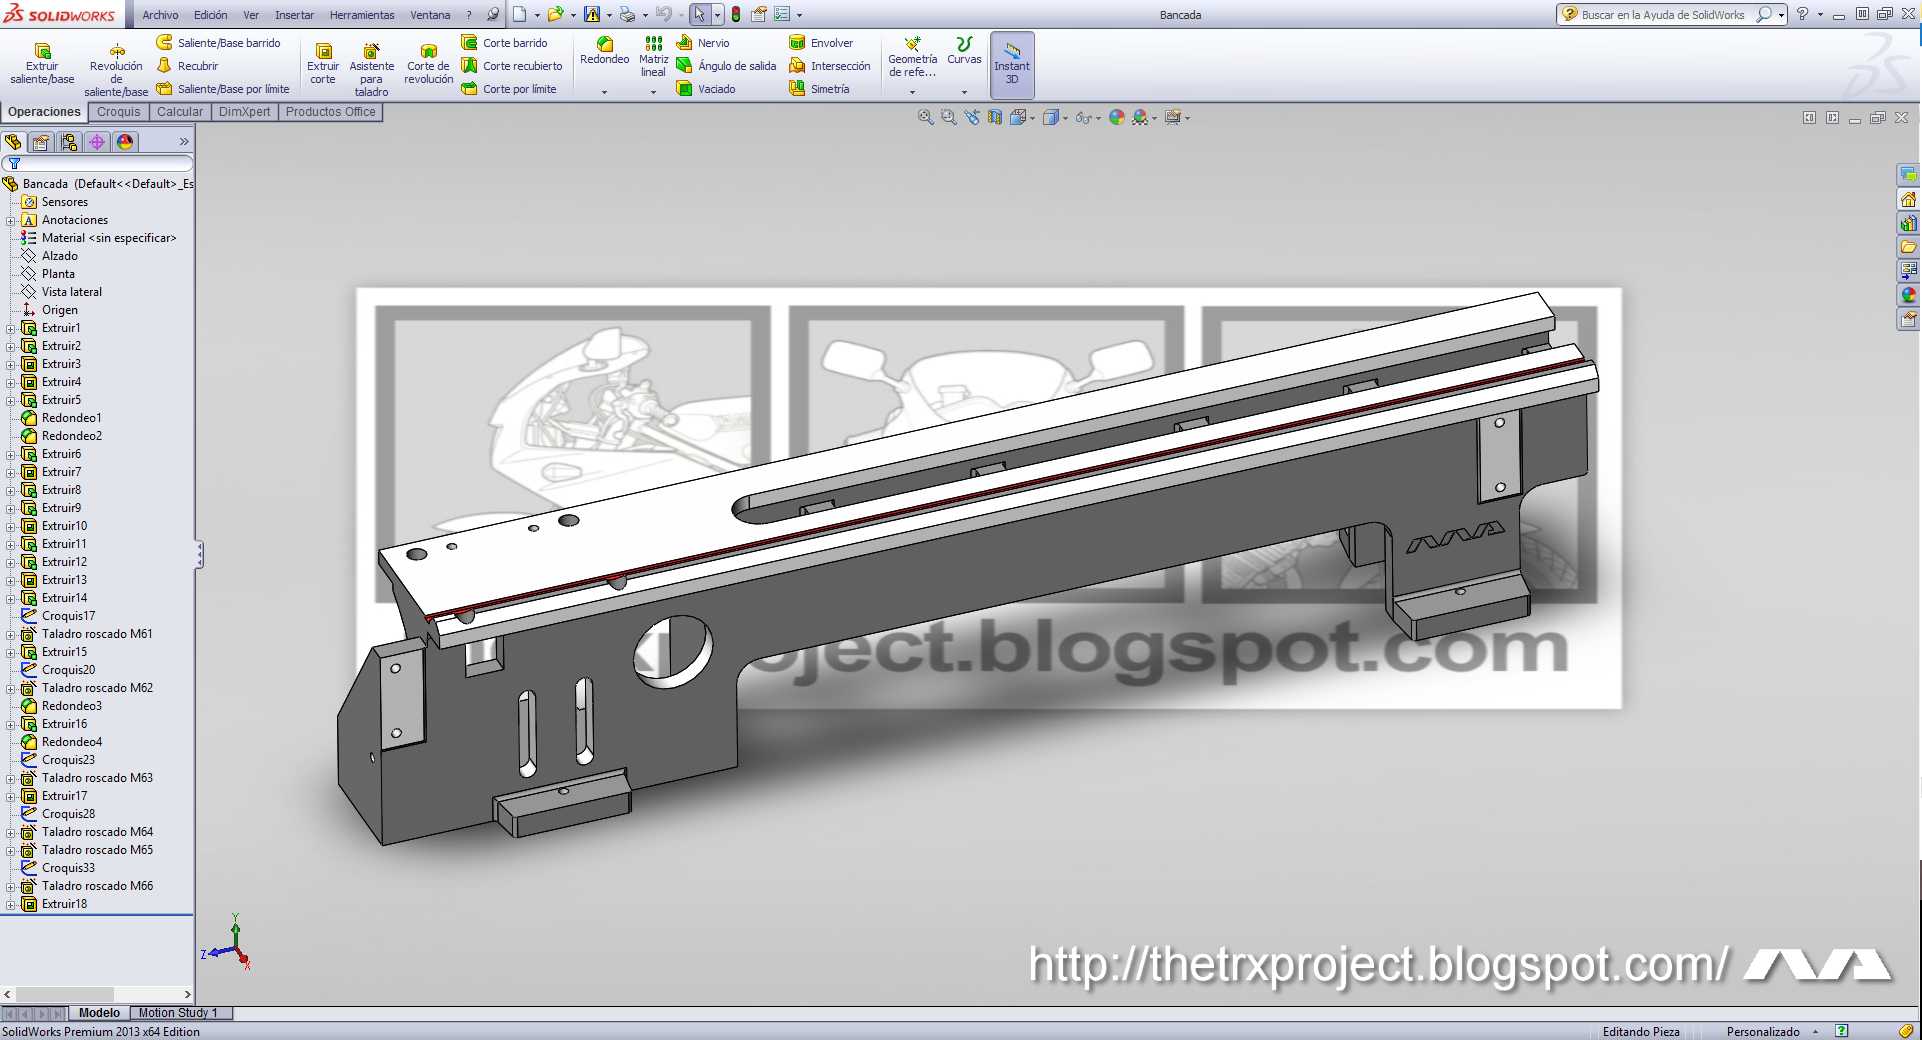Image resolution: width=1922 pixels, height=1040 pixels.
Task: Select the Vaciado shell tool
Action: pos(706,89)
